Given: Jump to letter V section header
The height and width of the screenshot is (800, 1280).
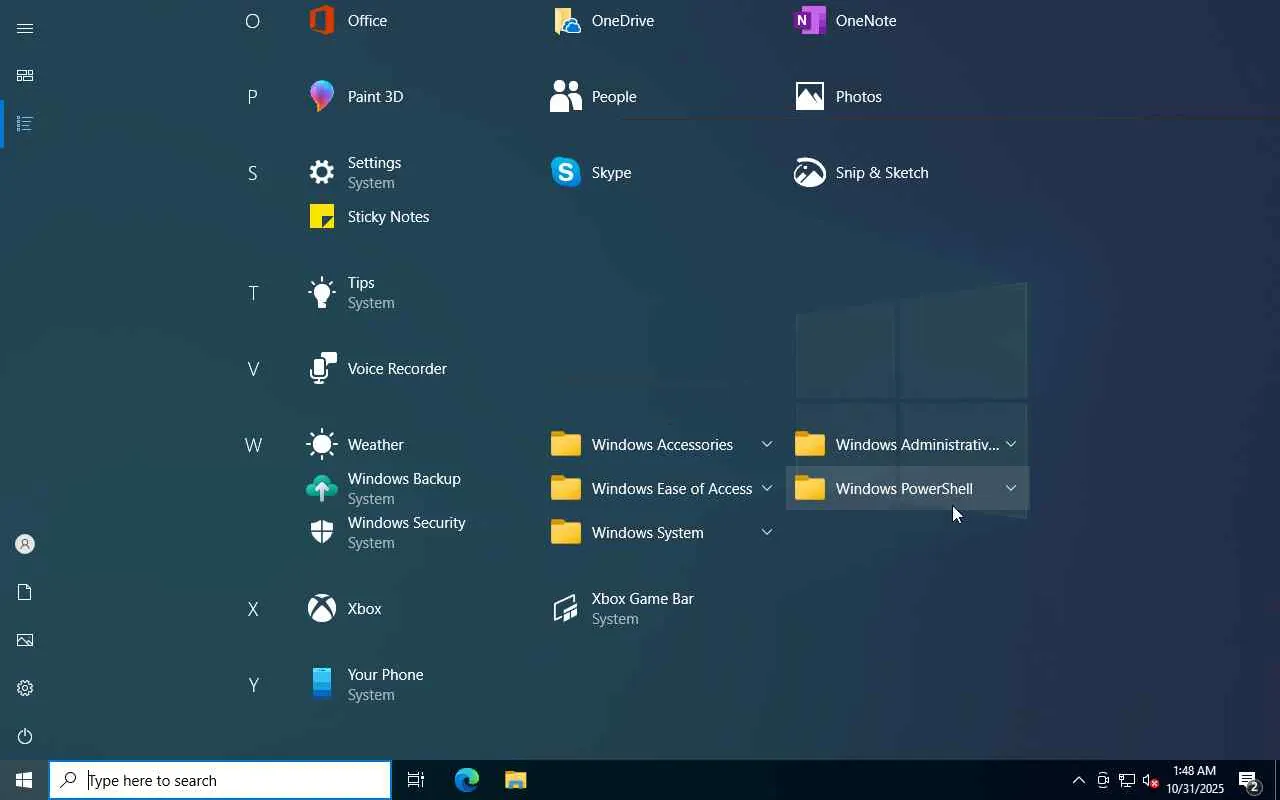Looking at the screenshot, I should [x=253, y=368].
